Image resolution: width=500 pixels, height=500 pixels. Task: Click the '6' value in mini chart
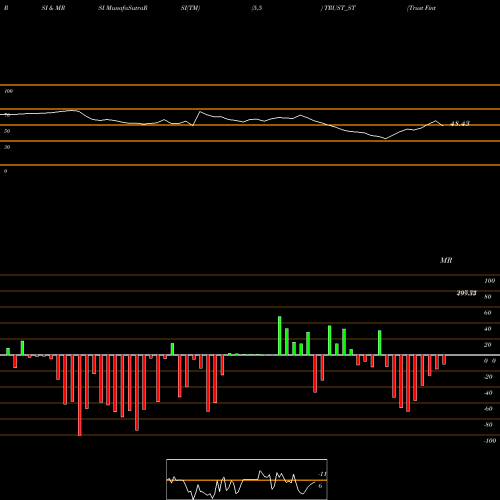pyautogui.click(x=320, y=486)
